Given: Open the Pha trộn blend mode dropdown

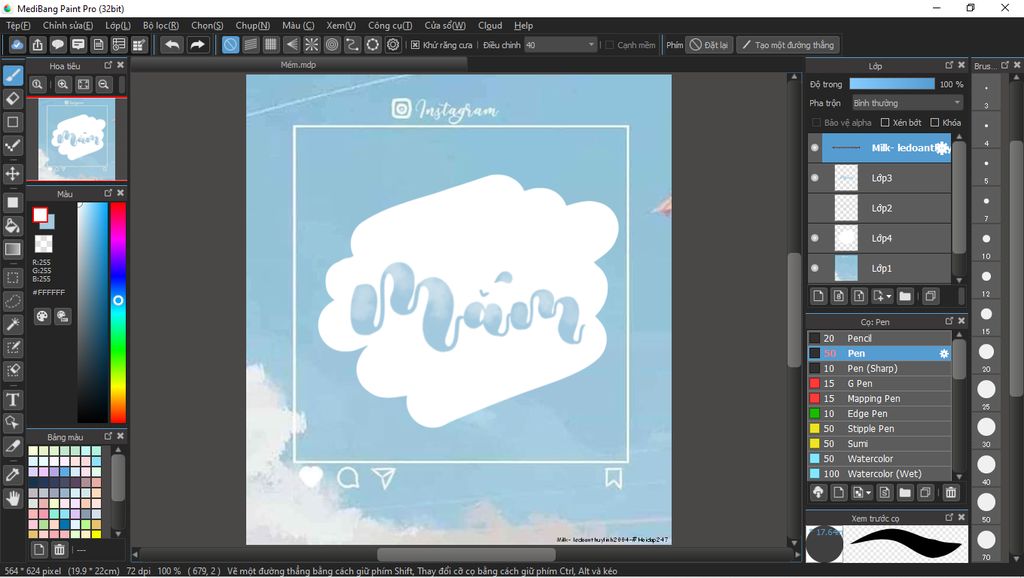Looking at the screenshot, I should click(907, 103).
